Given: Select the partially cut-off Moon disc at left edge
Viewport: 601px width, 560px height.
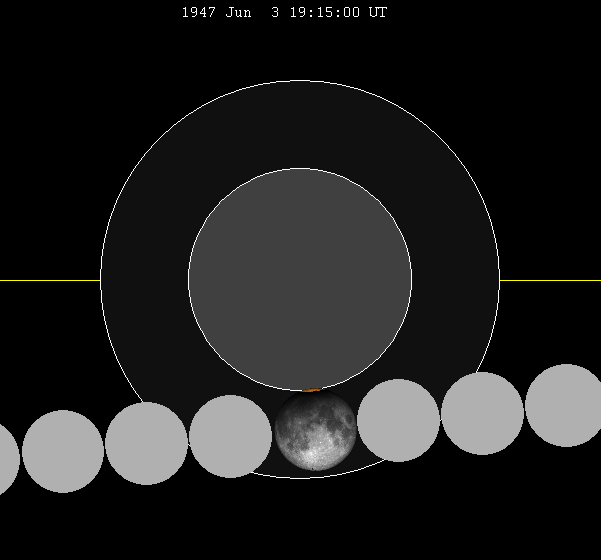Looking at the screenshot, I should point(6,460).
